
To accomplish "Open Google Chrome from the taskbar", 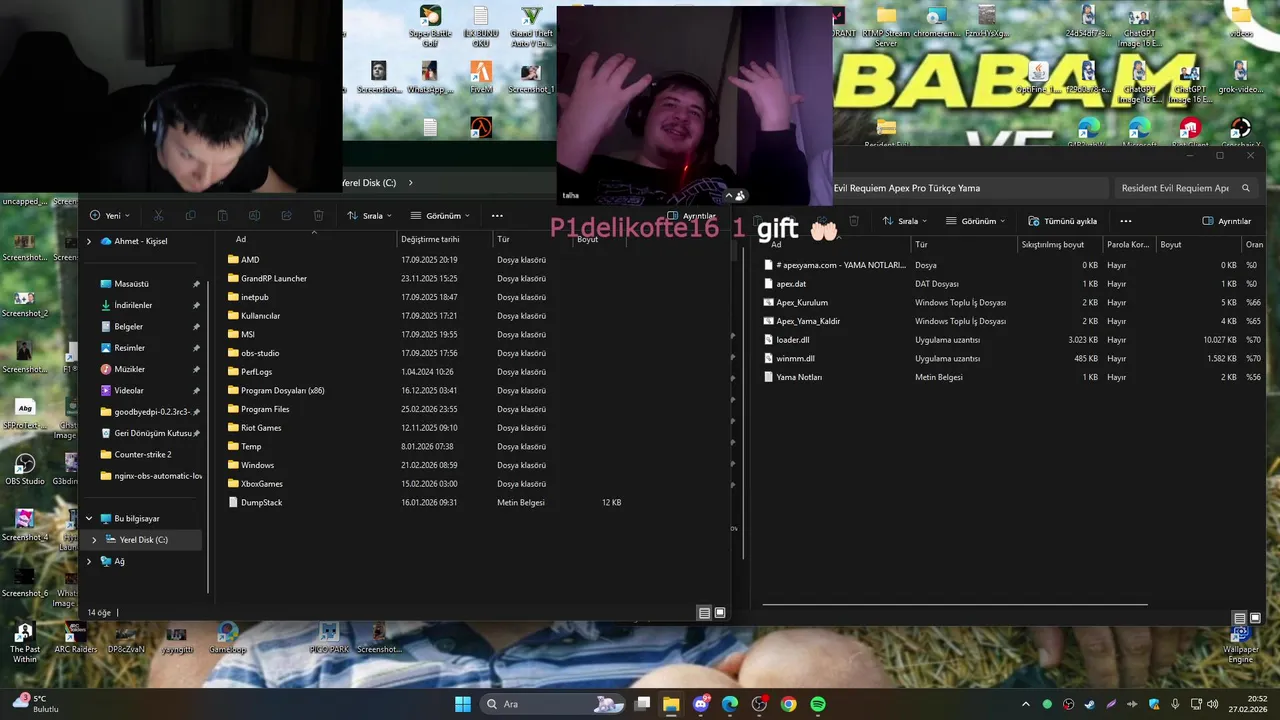I will click(789, 704).
